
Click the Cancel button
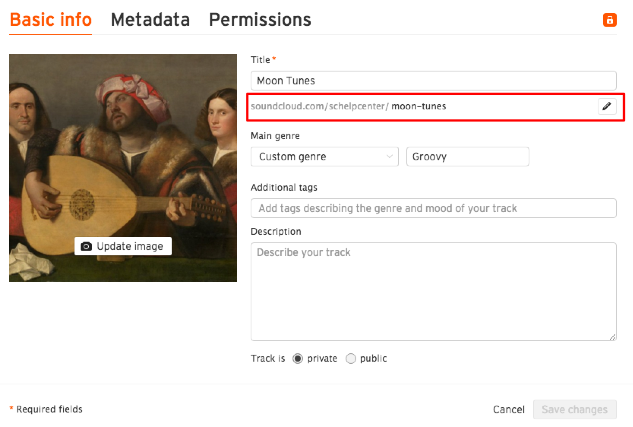pyautogui.click(x=509, y=409)
